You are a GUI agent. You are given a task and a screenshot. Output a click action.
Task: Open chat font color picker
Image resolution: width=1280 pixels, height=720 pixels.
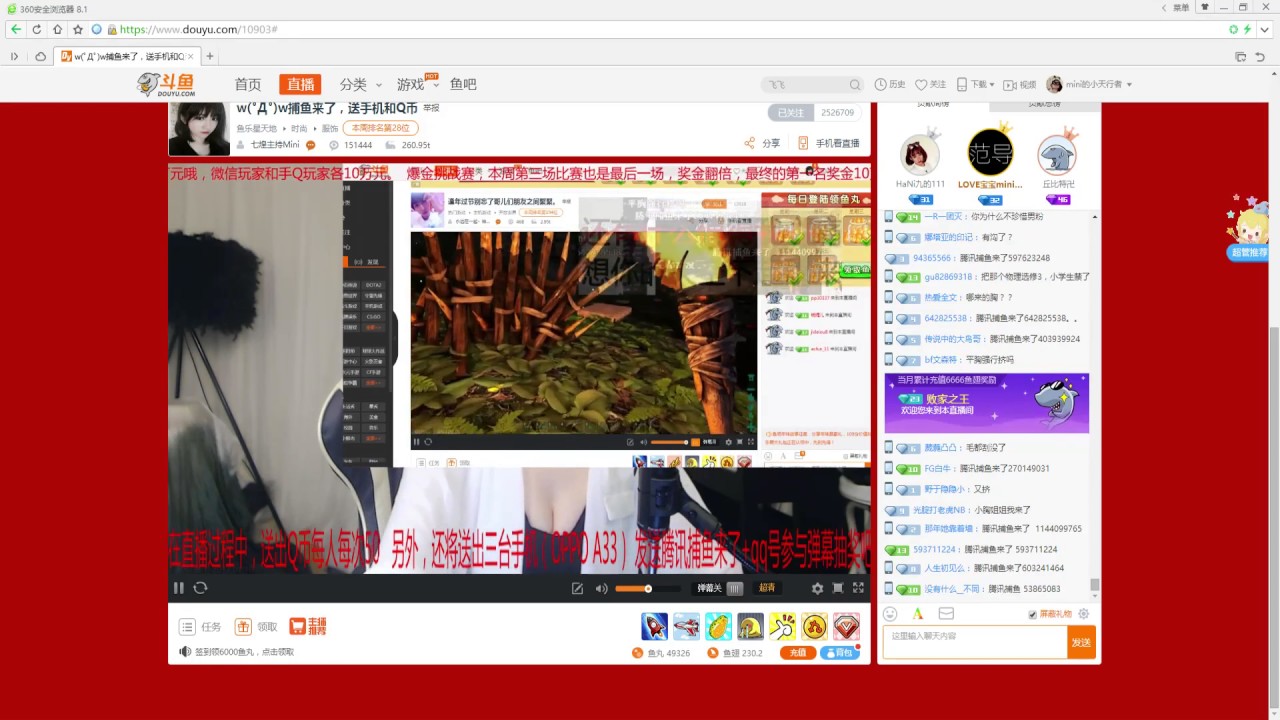[x=918, y=614]
